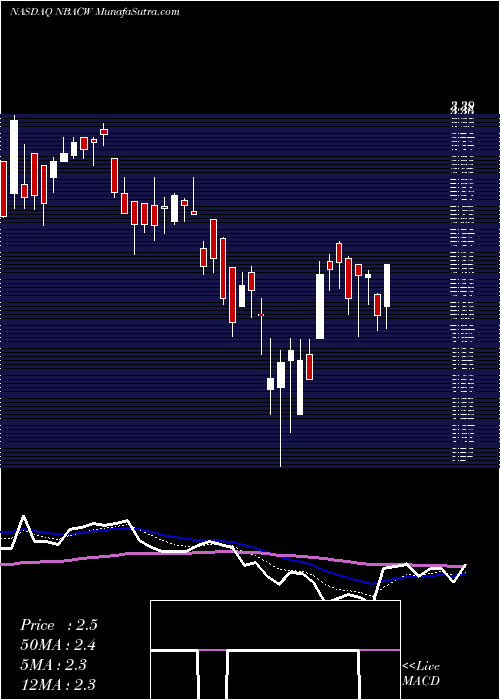
Task: Click the '12MA : 2.3' value text
Action: tap(58, 684)
